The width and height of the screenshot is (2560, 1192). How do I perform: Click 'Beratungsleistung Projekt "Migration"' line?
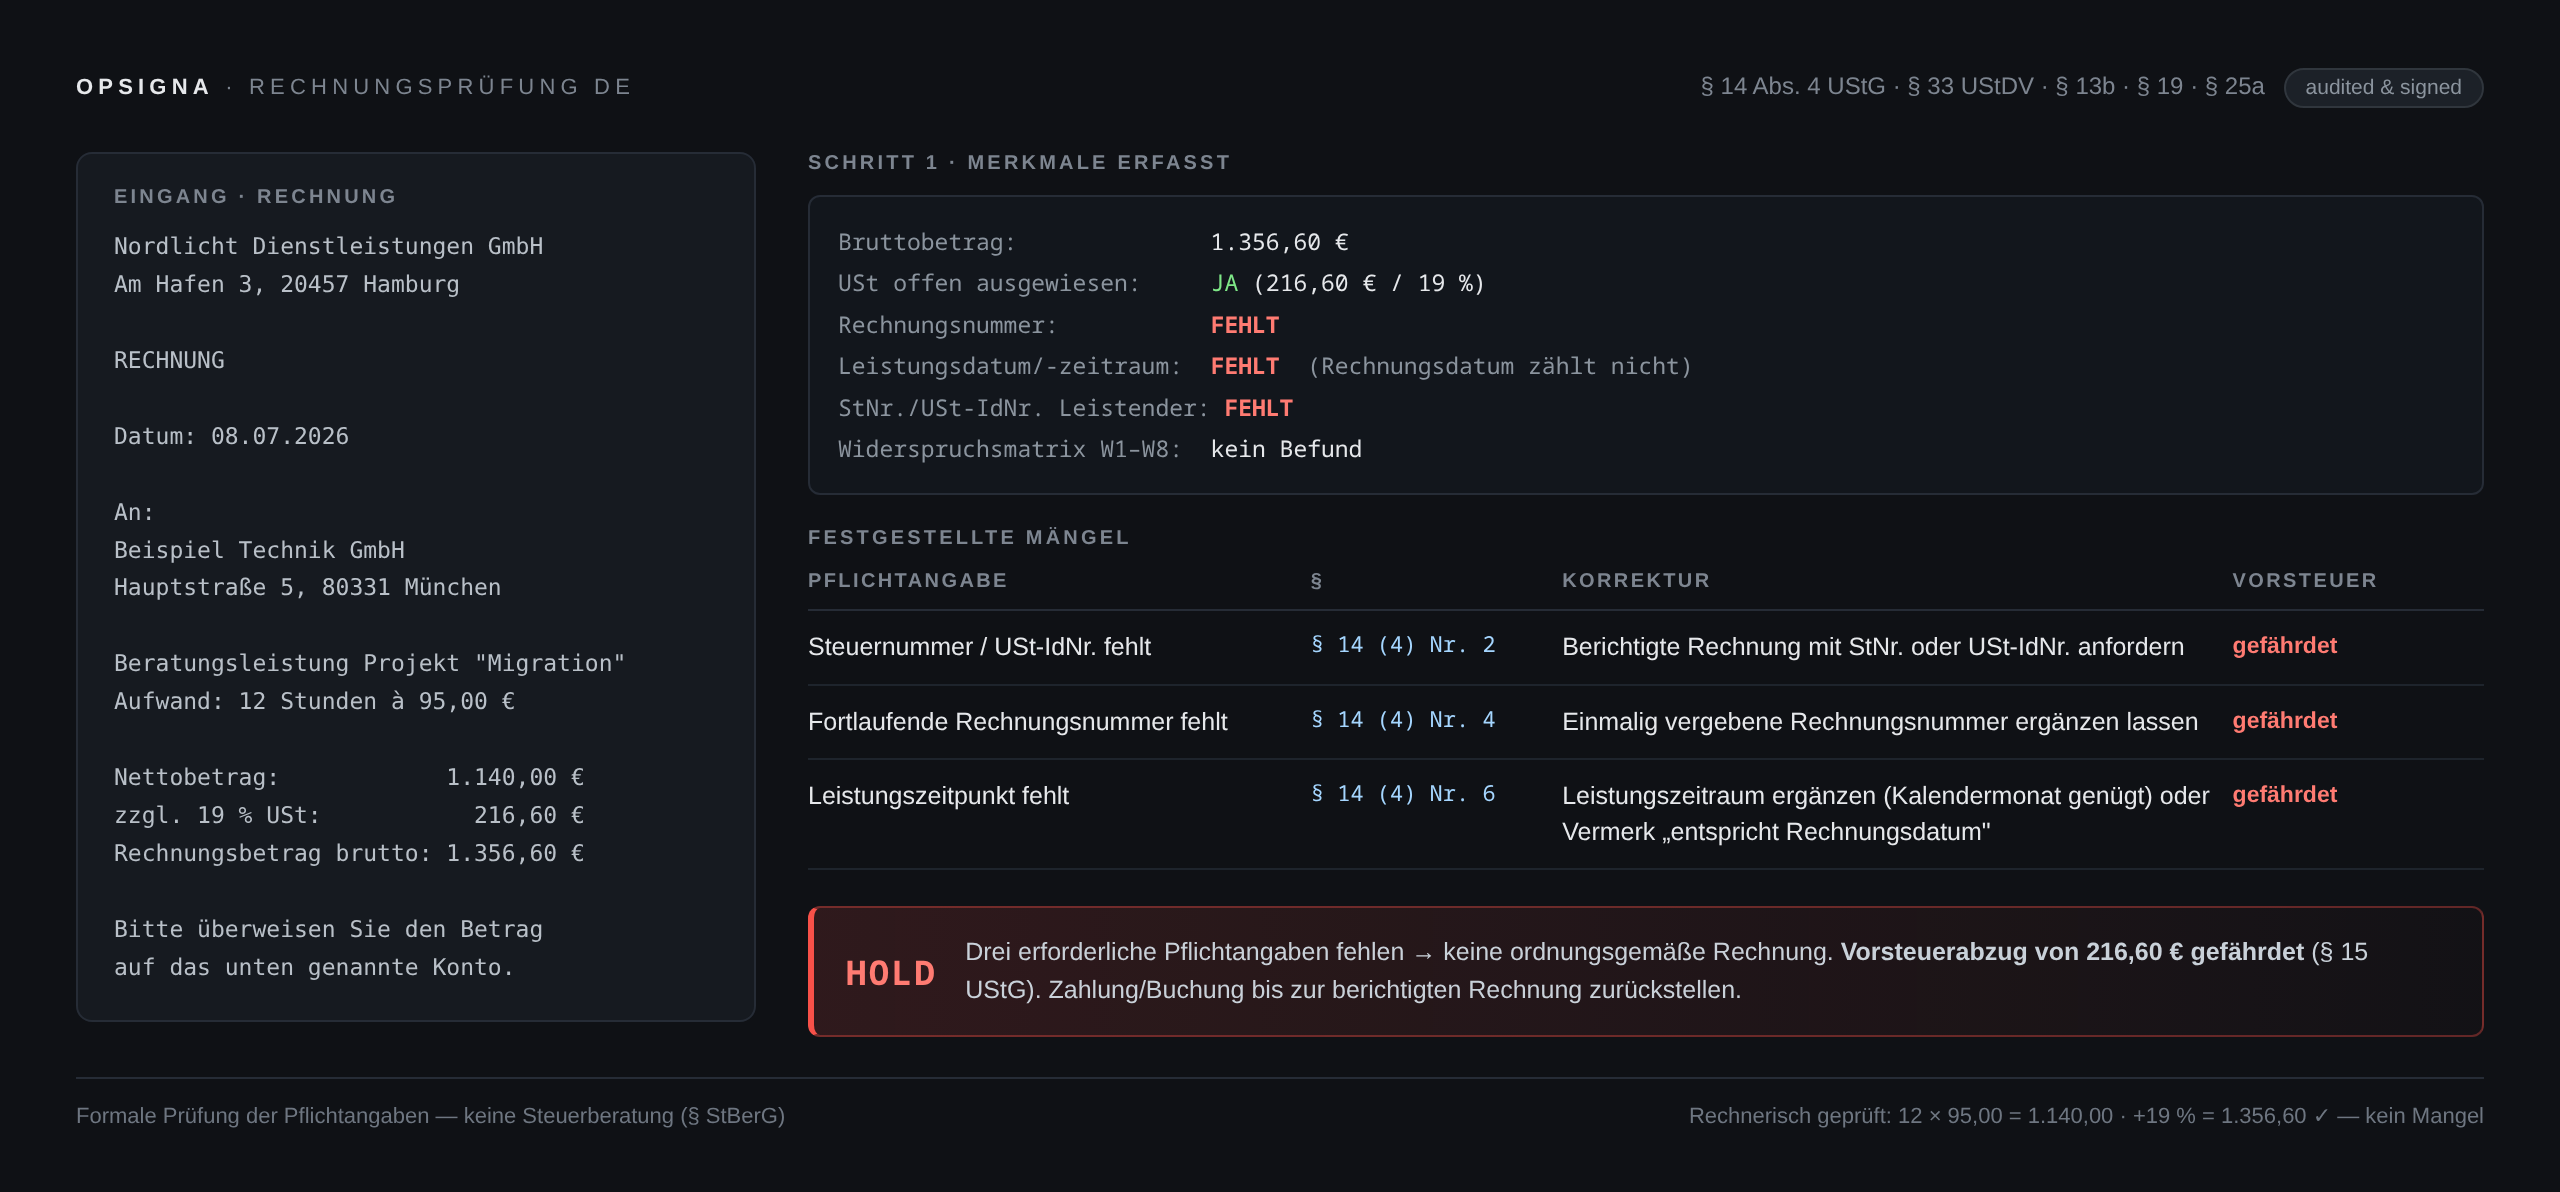(369, 663)
